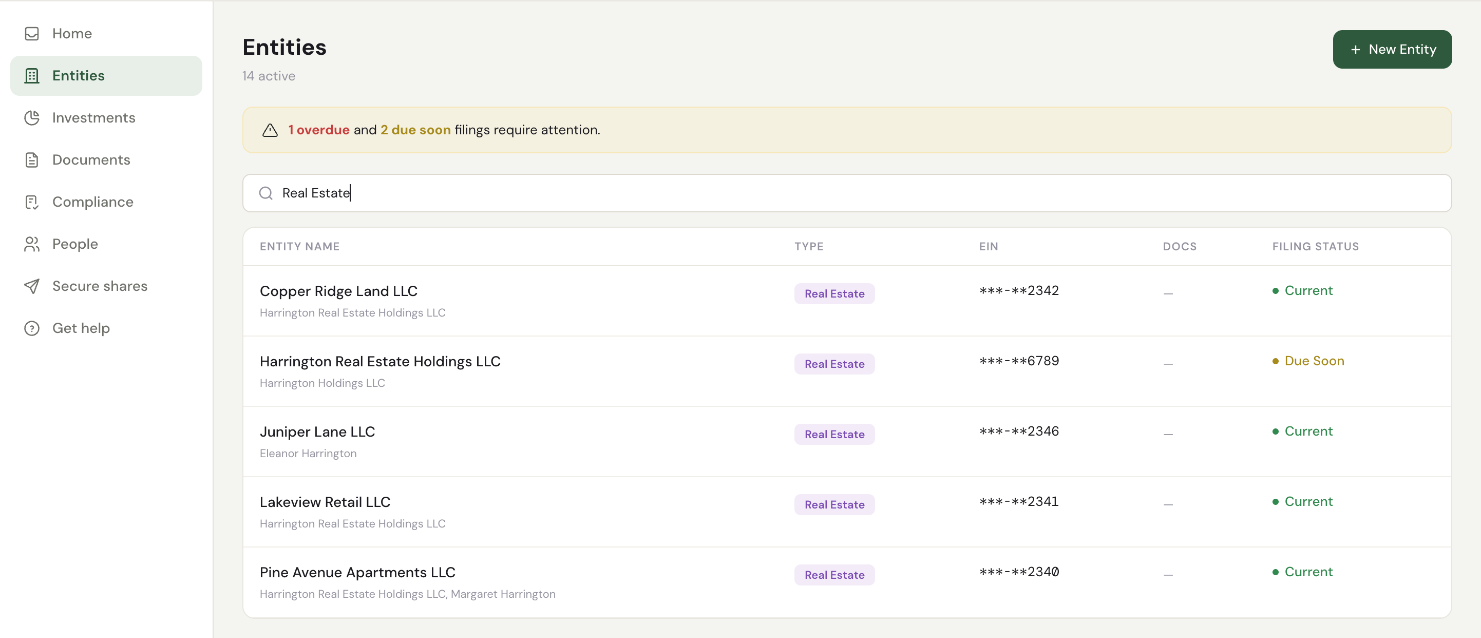The image size is (1481, 638).
Task: Click the Entities building icon
Action: click(x=32, y=75)
